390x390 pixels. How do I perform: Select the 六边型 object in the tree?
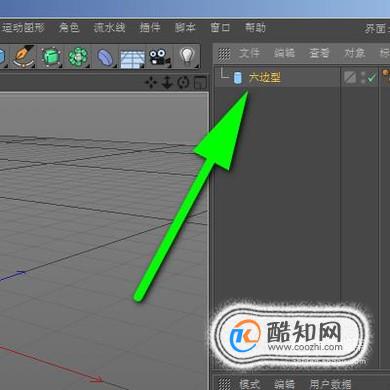(265, 78)
